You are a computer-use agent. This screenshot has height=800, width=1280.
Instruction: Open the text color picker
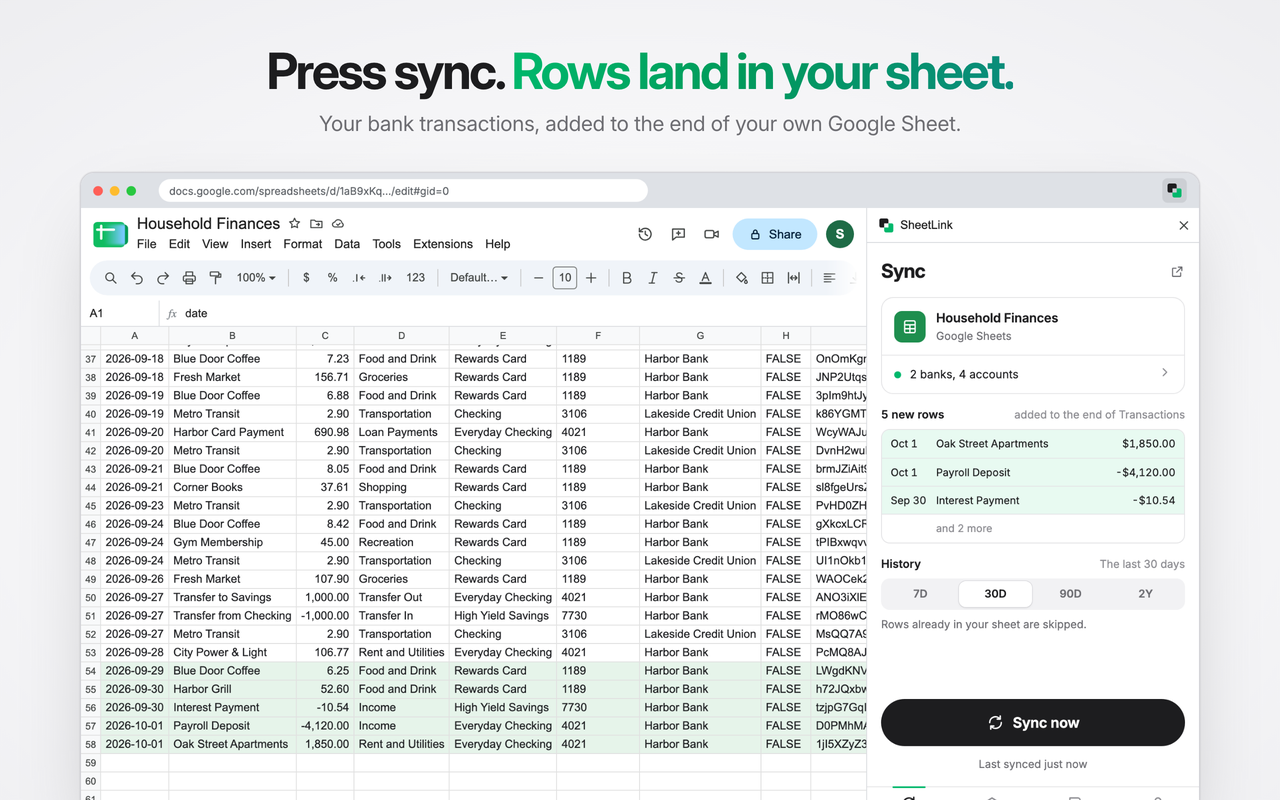click(705, 278)
